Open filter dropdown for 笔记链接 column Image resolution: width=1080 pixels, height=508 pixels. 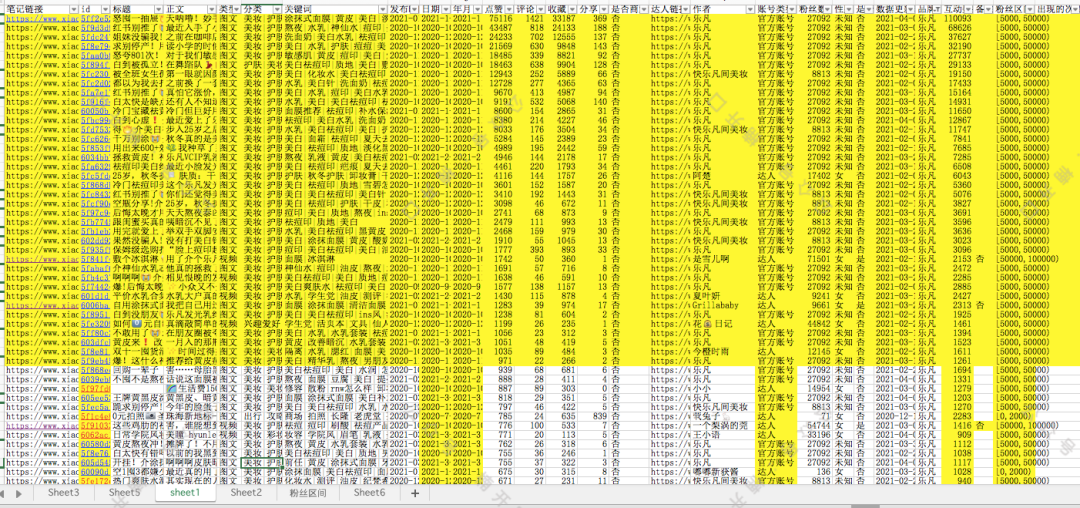click(74, 8)
